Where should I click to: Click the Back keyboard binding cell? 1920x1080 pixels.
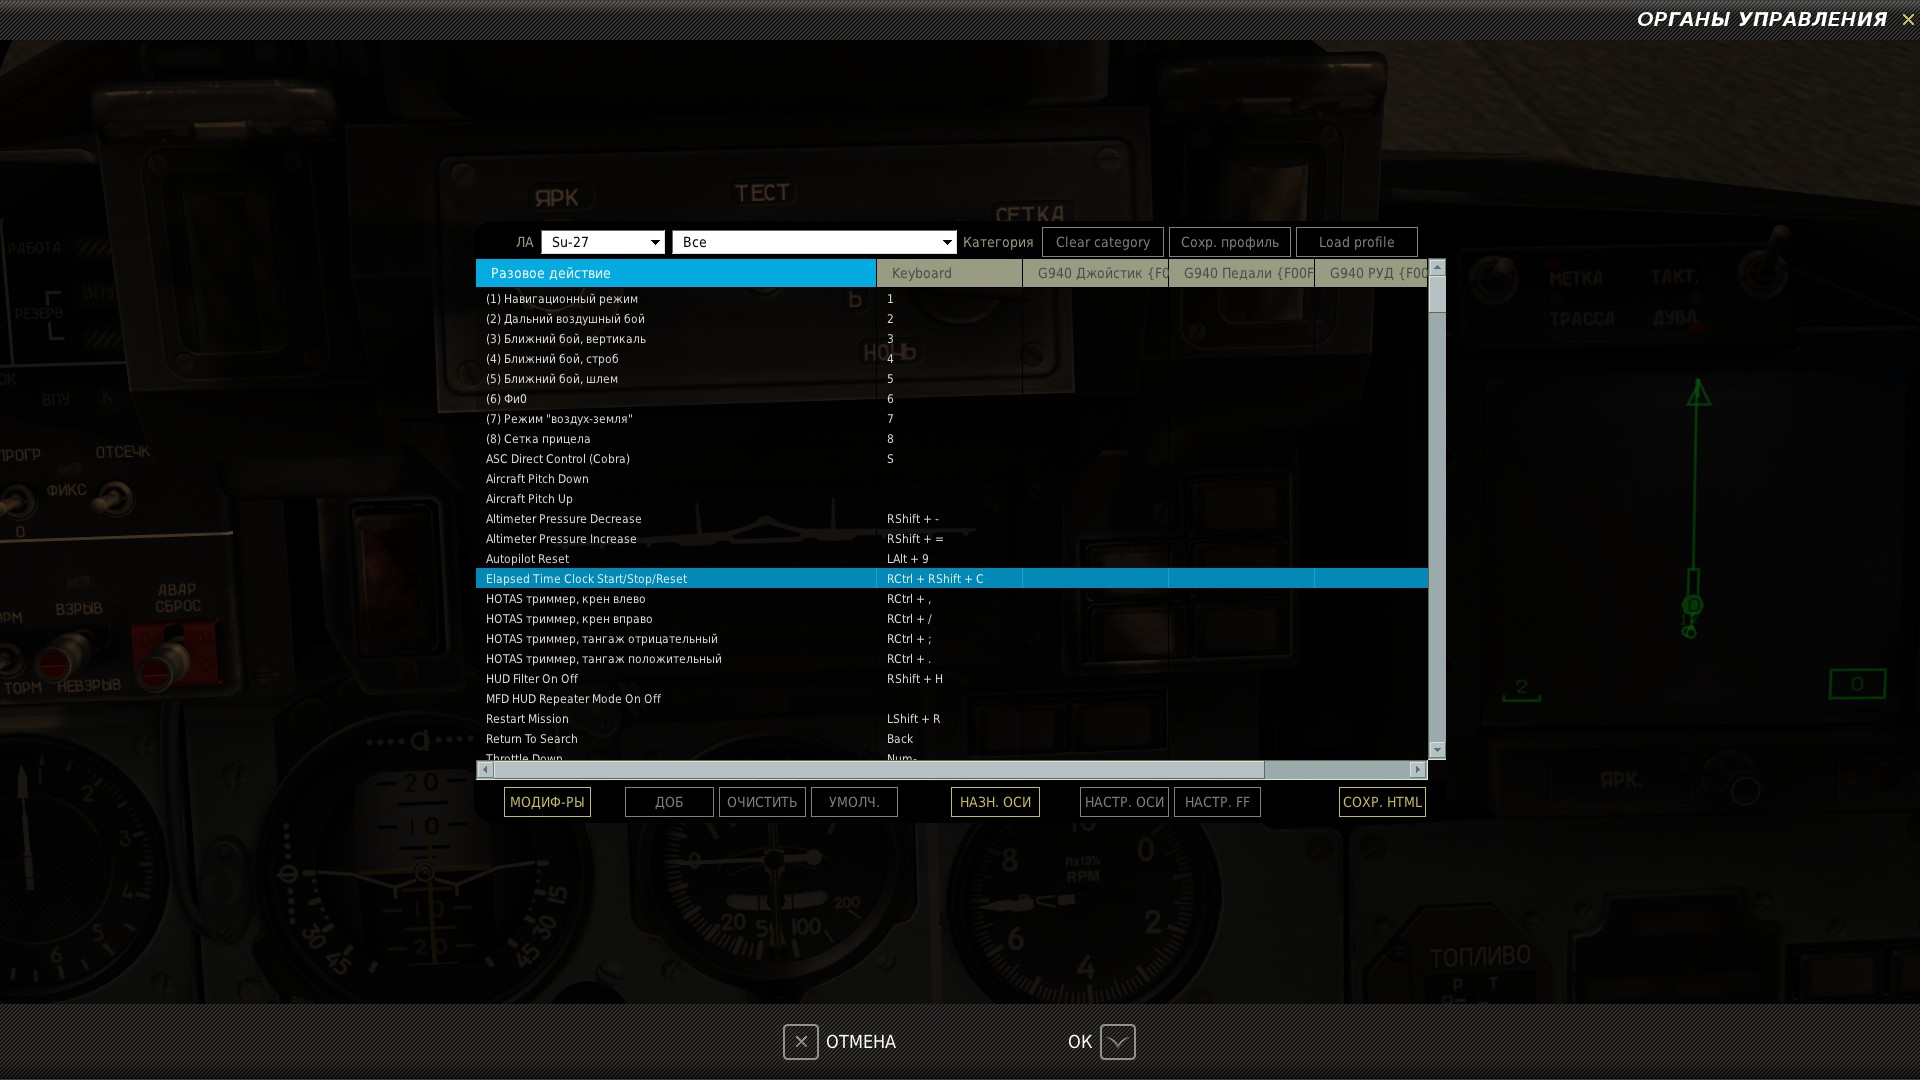point(949,739)
